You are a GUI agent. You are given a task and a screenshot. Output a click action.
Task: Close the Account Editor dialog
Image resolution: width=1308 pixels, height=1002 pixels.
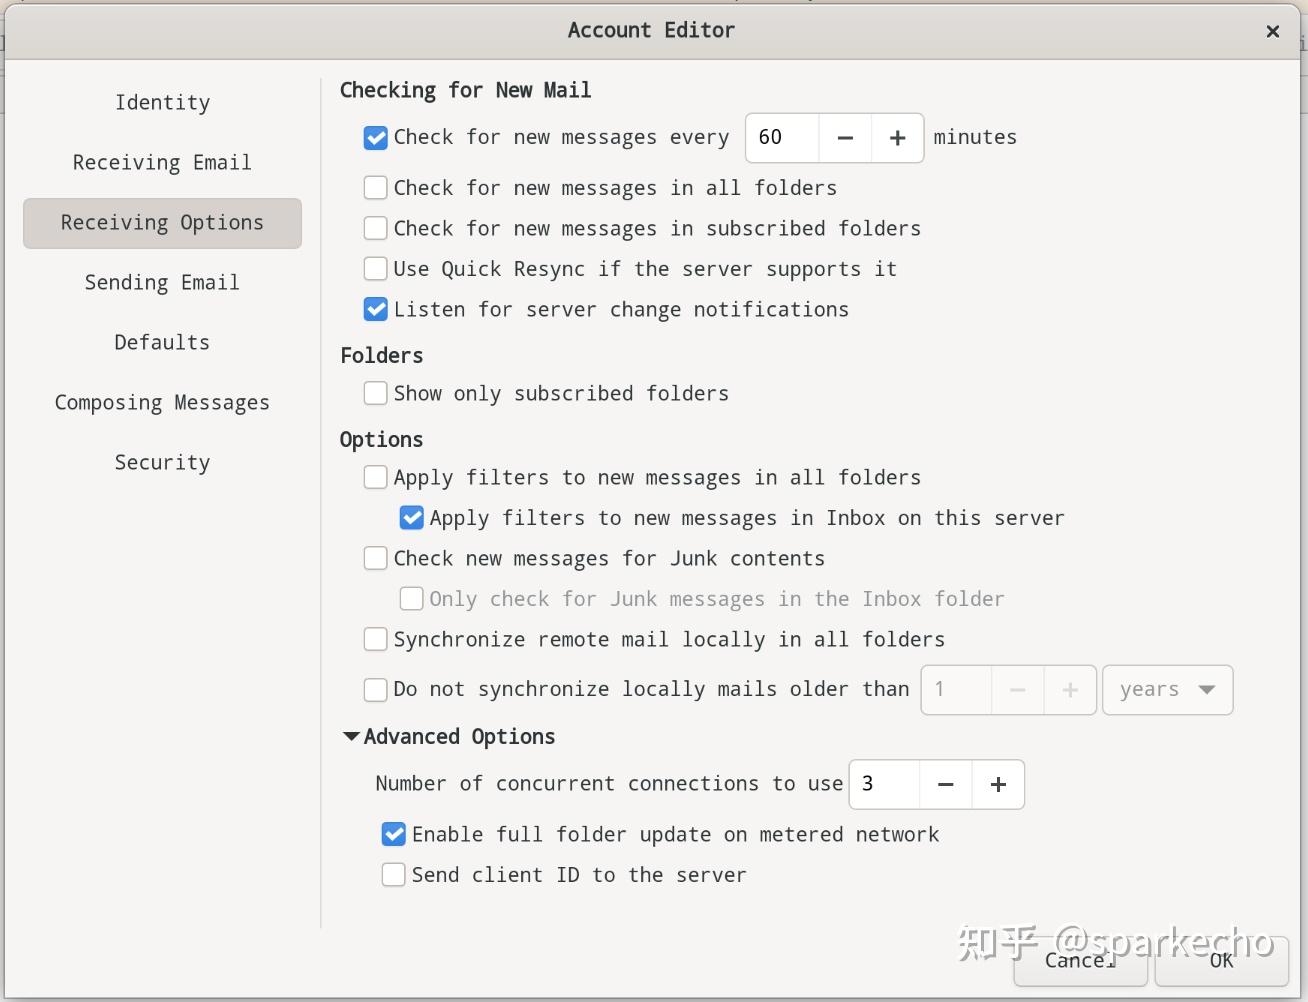tap(1273, 31)
